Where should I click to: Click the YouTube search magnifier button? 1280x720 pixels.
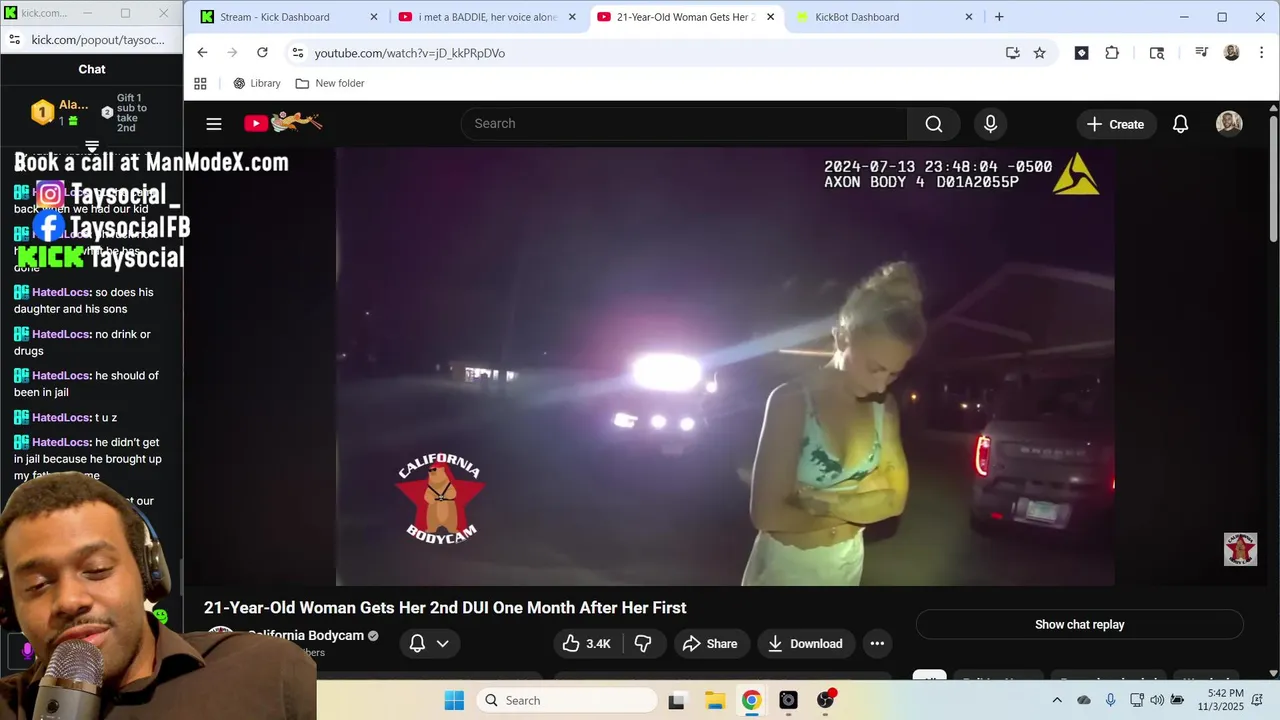click(933, 124)
